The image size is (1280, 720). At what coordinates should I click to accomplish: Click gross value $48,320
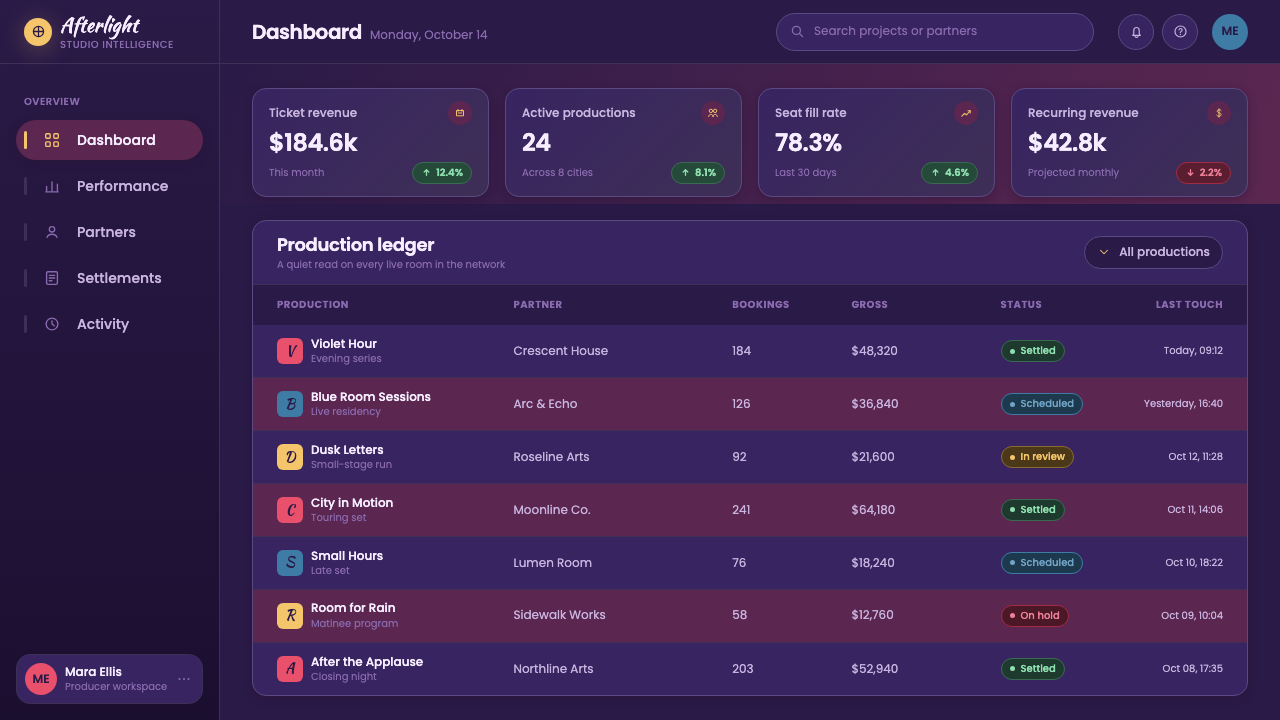[875, 351]
